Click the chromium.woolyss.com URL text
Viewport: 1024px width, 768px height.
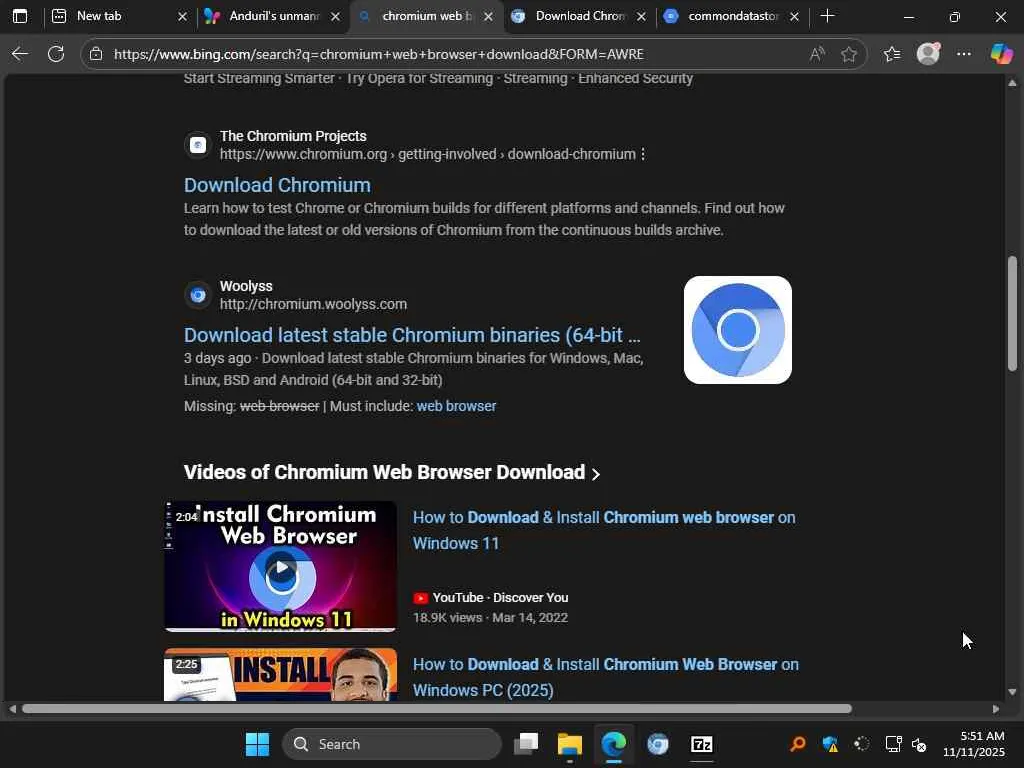pyautogui.click(x=313, y=304)
